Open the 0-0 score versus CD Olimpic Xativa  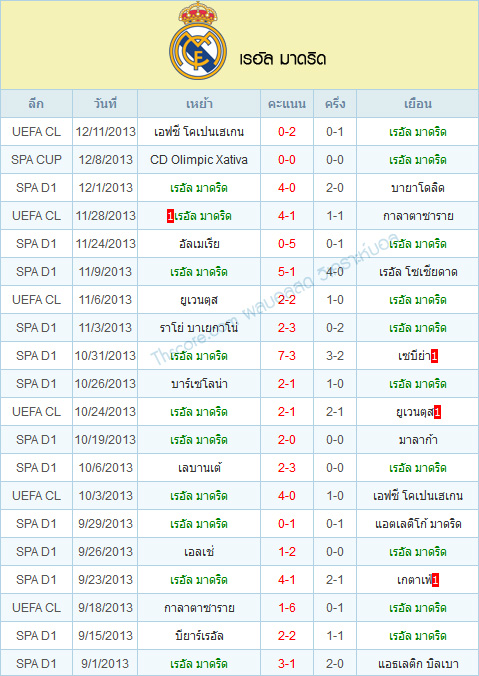(x=287, y=160)
